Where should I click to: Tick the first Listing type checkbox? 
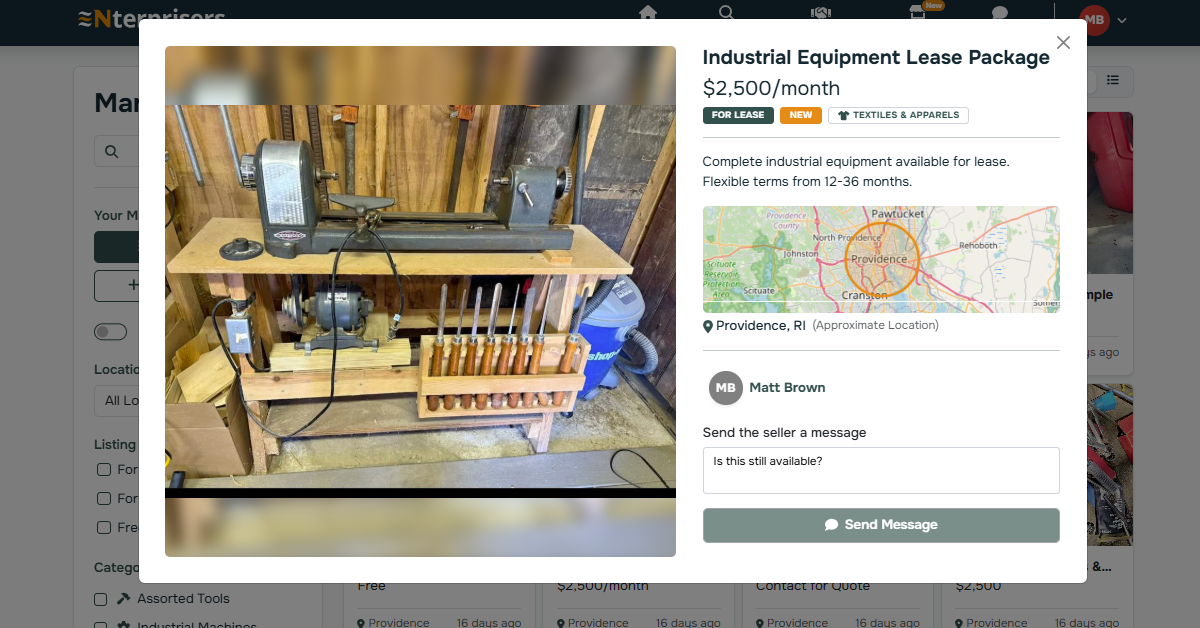(x=104, y=469)
